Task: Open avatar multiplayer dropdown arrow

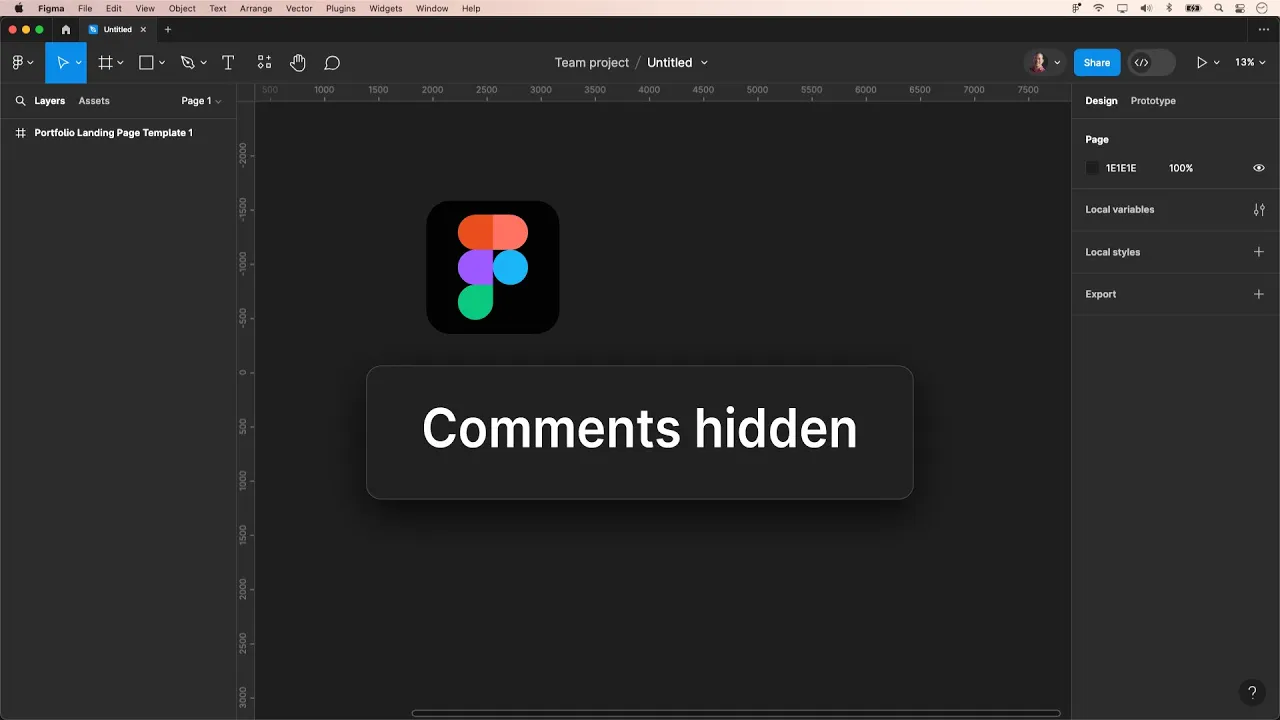Action: [x=1058, y=63]
